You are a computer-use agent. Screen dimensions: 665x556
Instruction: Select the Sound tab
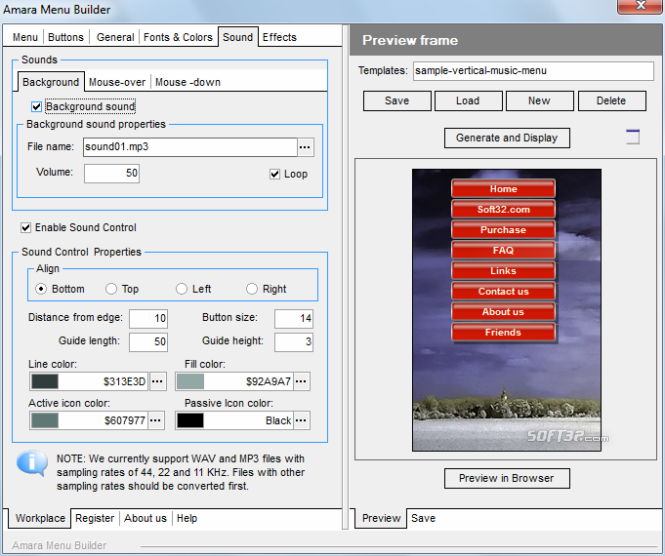click(x=238, y=37)
